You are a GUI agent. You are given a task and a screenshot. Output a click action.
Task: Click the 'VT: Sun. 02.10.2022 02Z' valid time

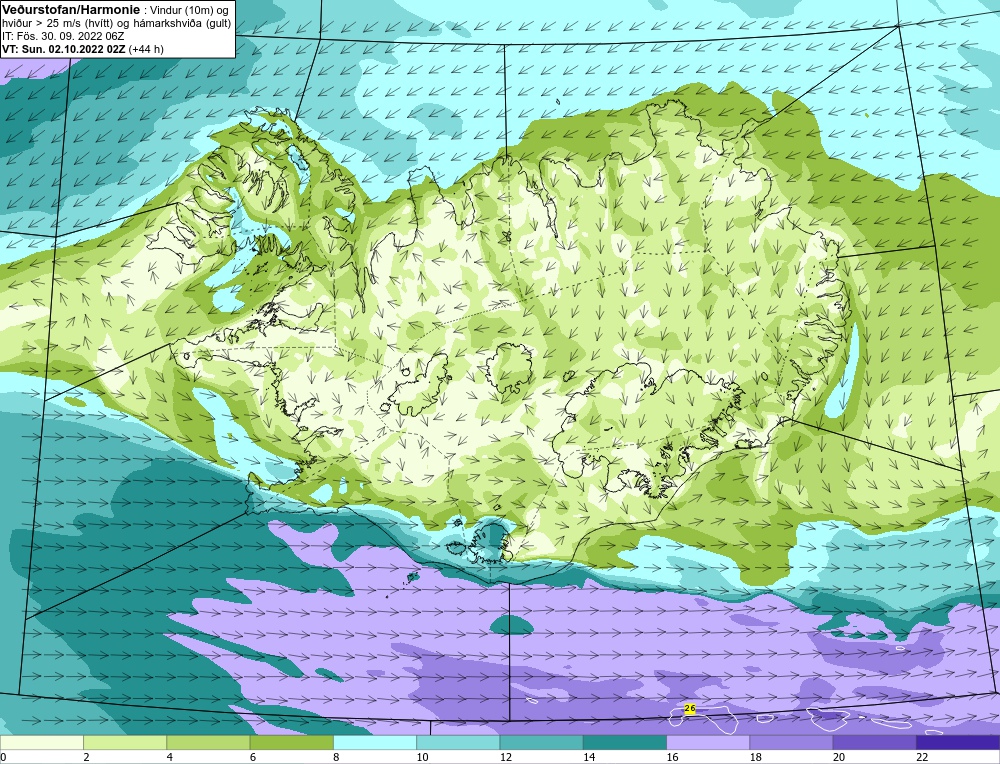(64, 49)
